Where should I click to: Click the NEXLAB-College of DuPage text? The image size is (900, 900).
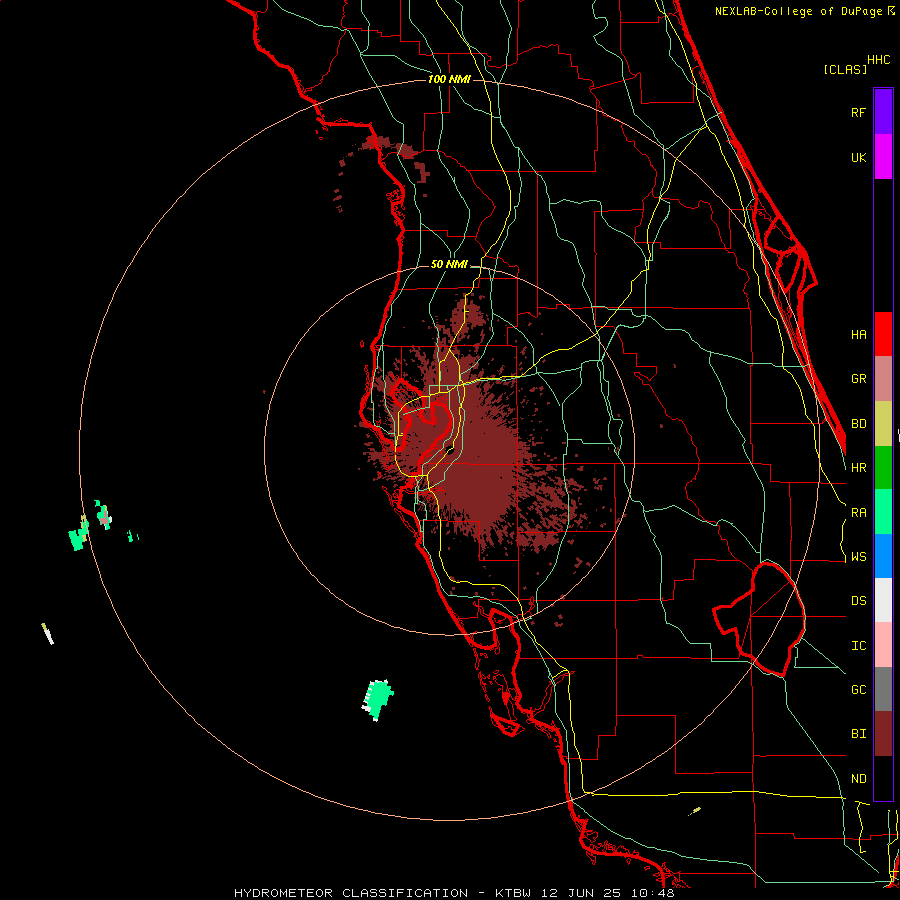point(799,11)
